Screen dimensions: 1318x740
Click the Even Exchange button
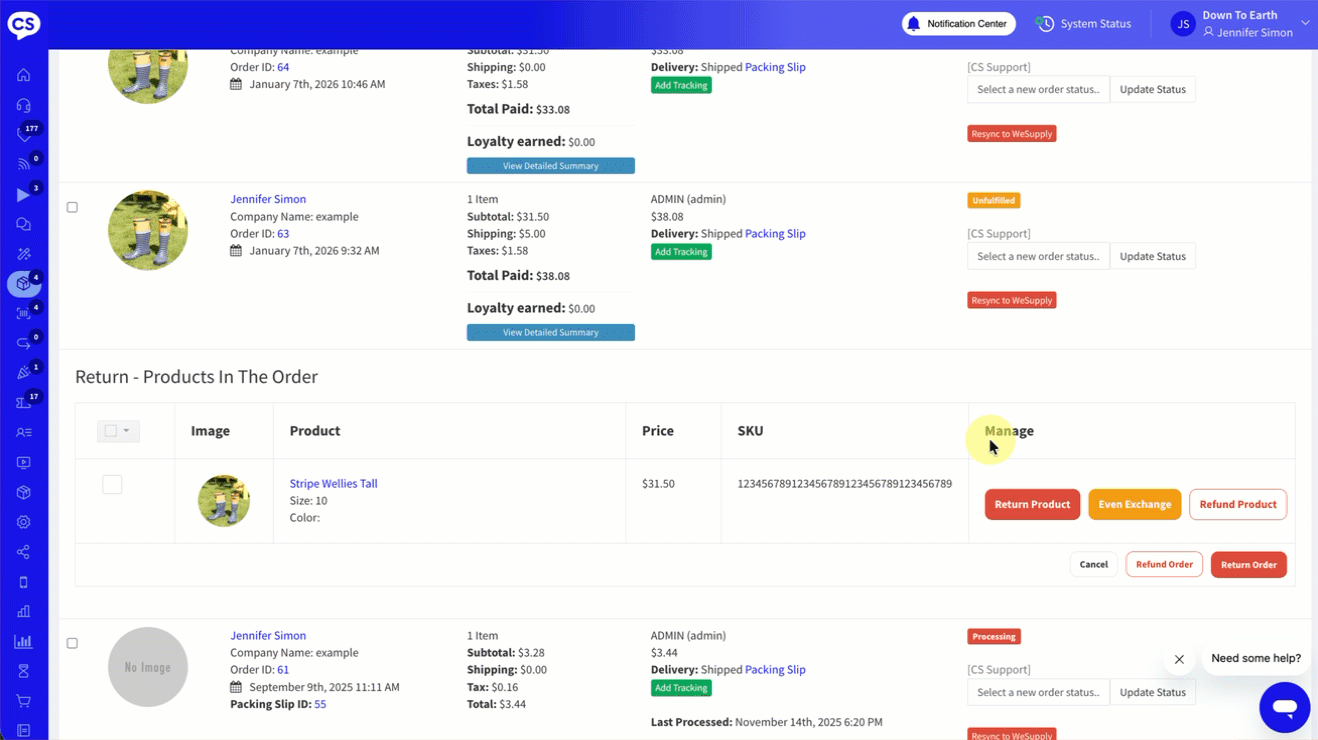pyautogui.click(x=1134, y=504)
